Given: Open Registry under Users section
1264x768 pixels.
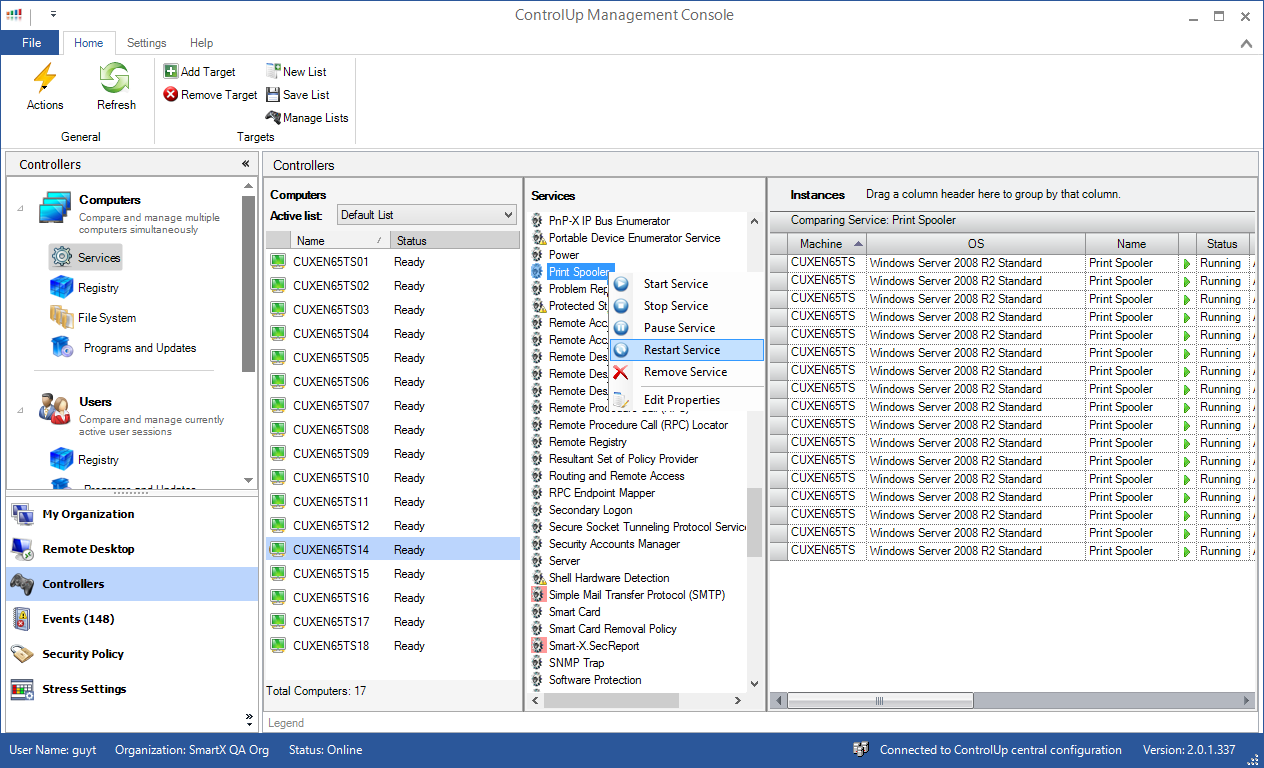Looking at the screenshot, I should click(85, 460).
